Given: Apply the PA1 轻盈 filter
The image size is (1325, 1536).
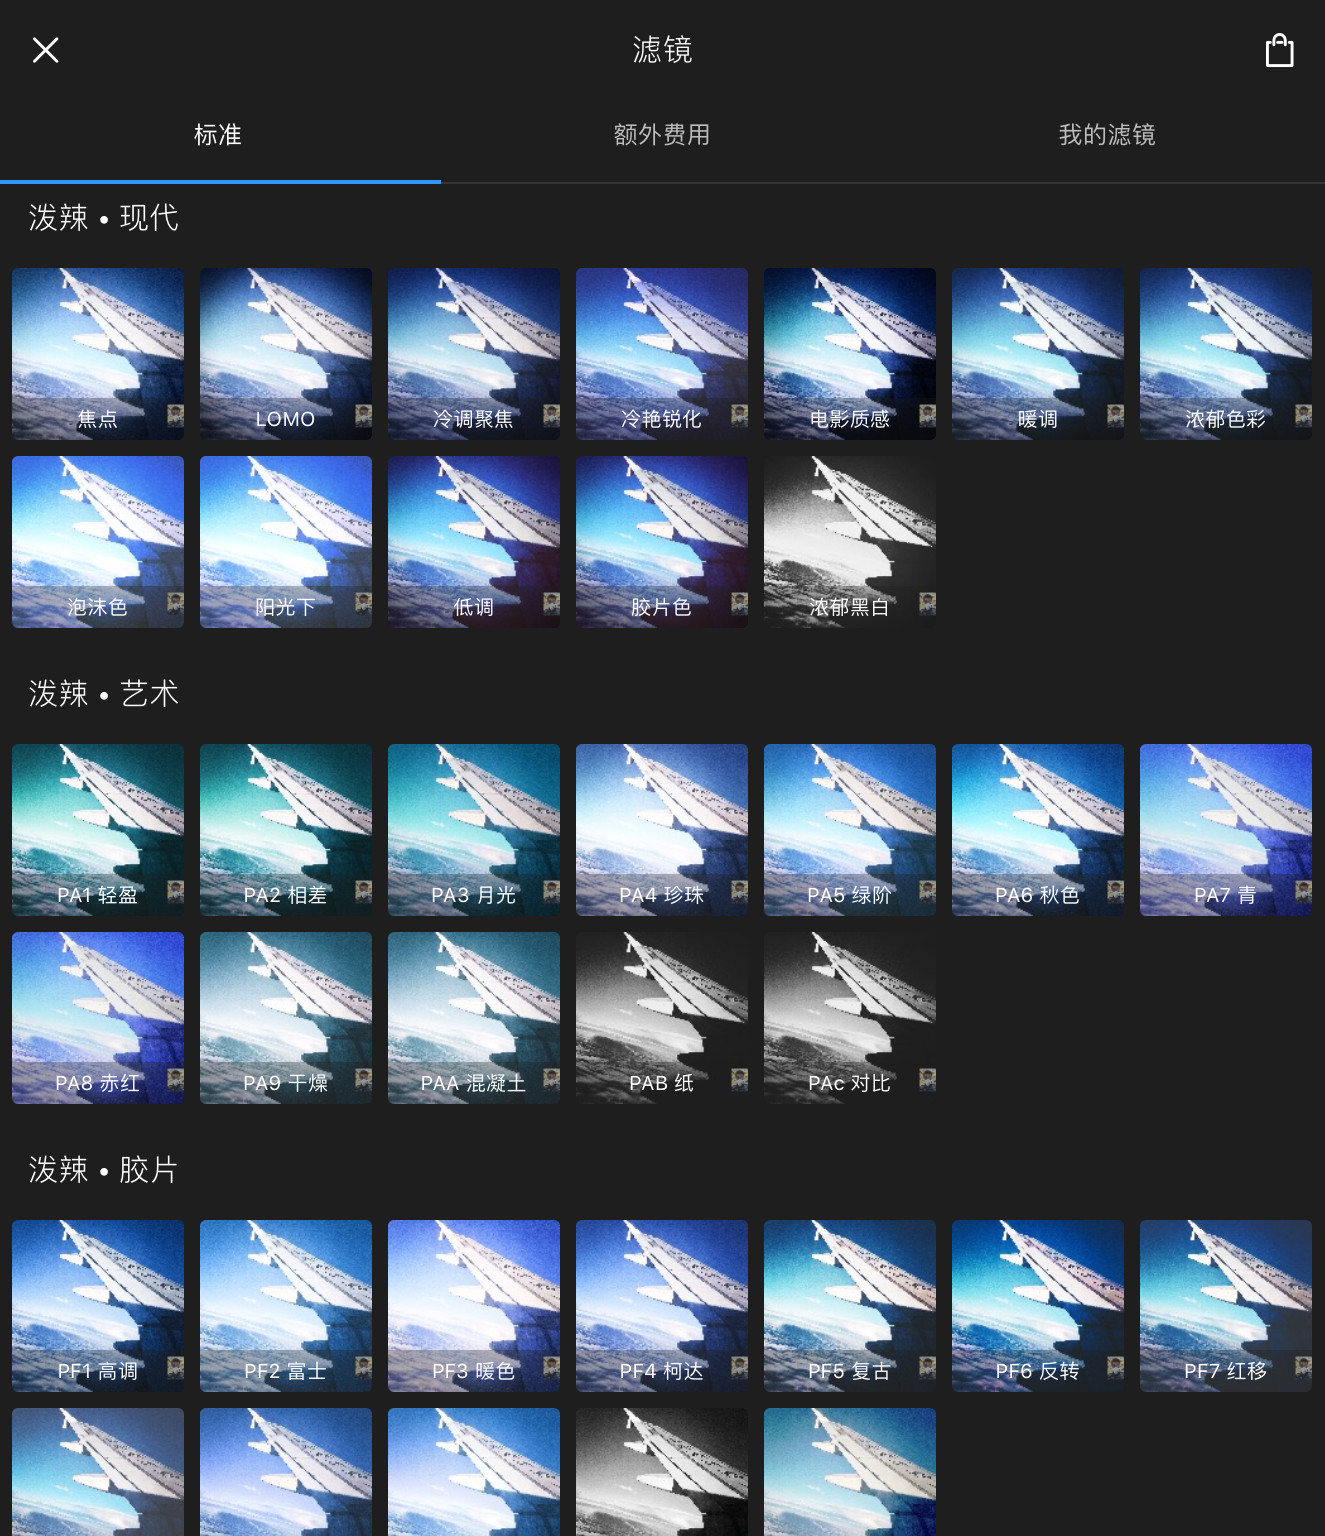Looking at the screenshot, I should [x=98, y=830].
